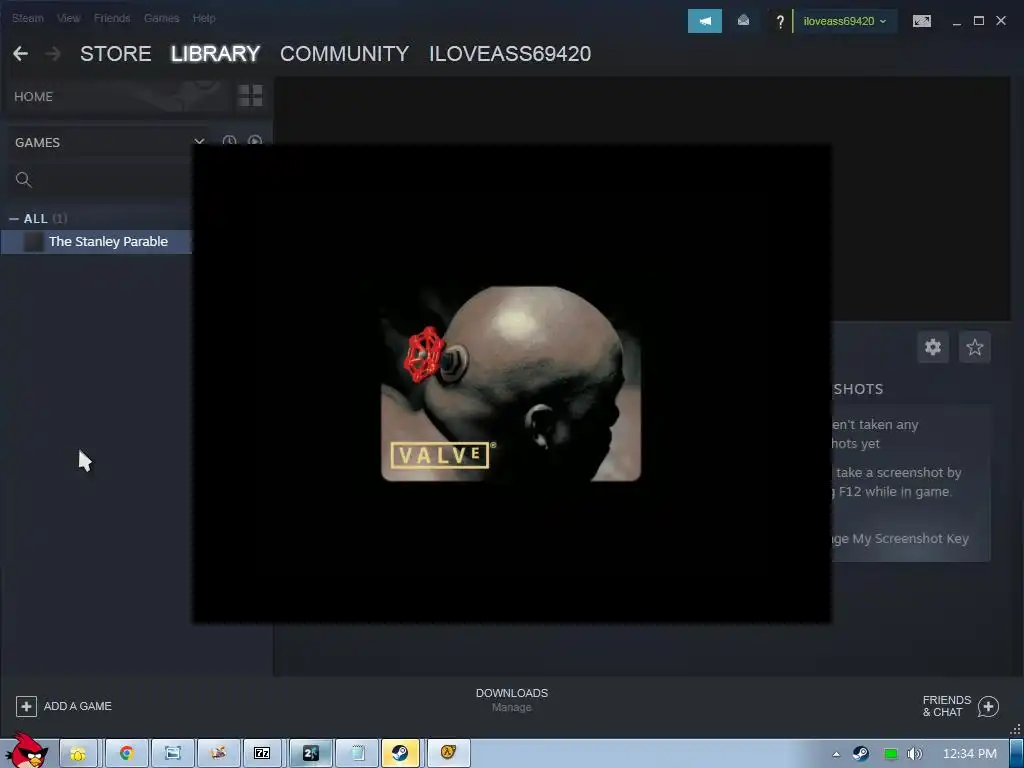
Task: Click the question mark help icon
Action: [780, 22]
